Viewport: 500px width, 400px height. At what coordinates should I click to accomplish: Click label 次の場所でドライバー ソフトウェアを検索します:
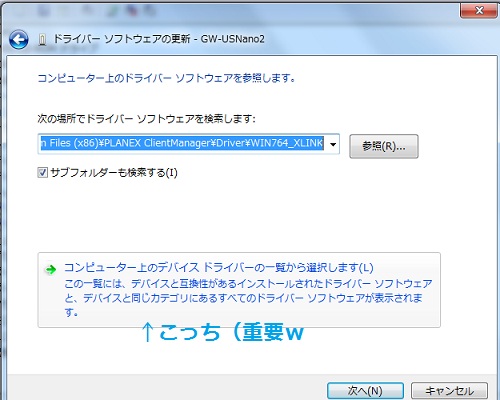click(146, 118)
